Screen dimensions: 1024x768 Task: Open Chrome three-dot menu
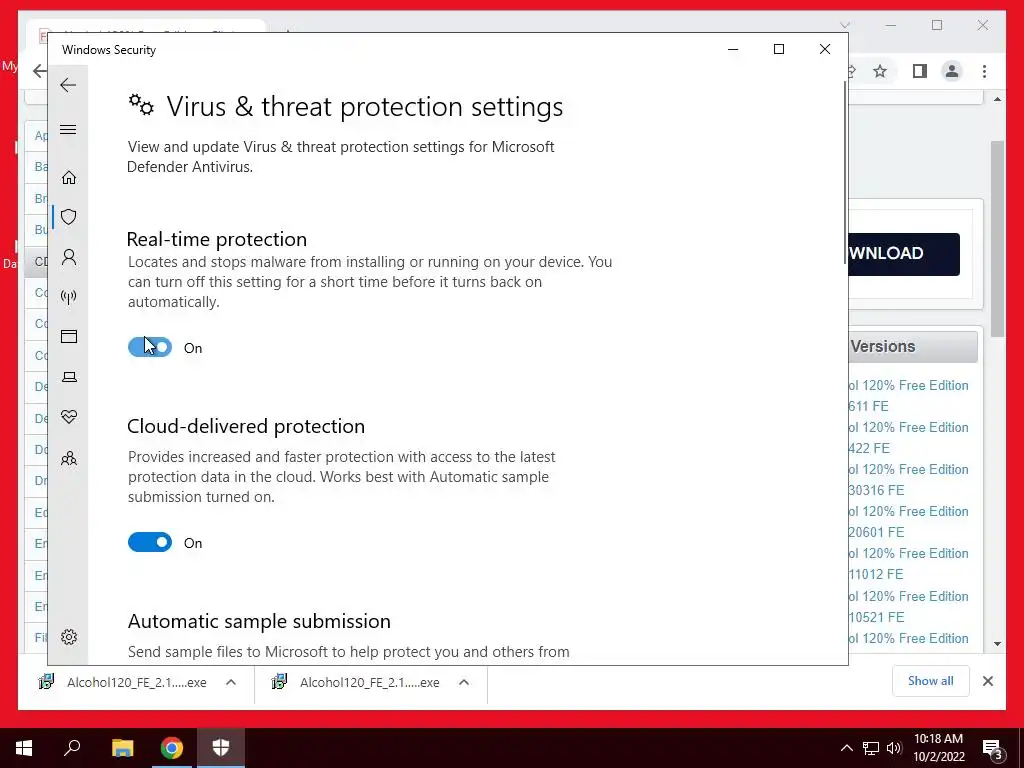(984, 71)
